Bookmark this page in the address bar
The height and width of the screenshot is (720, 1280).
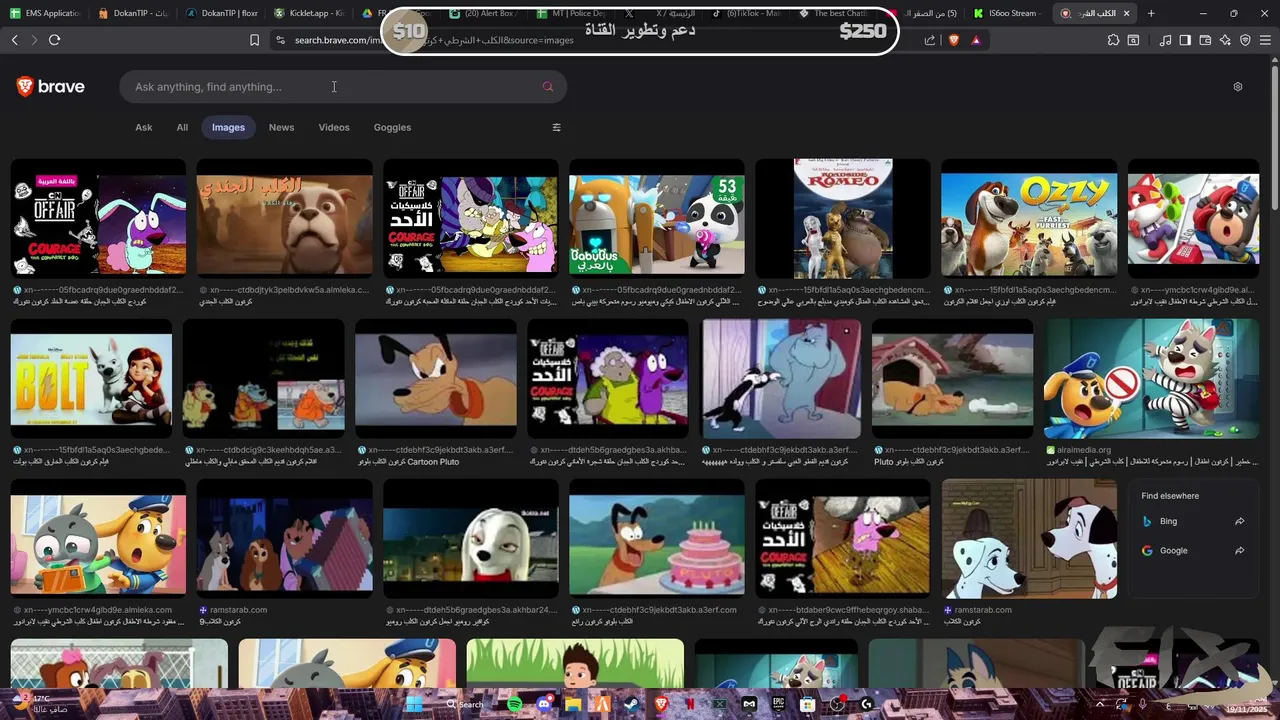[254, 40]
